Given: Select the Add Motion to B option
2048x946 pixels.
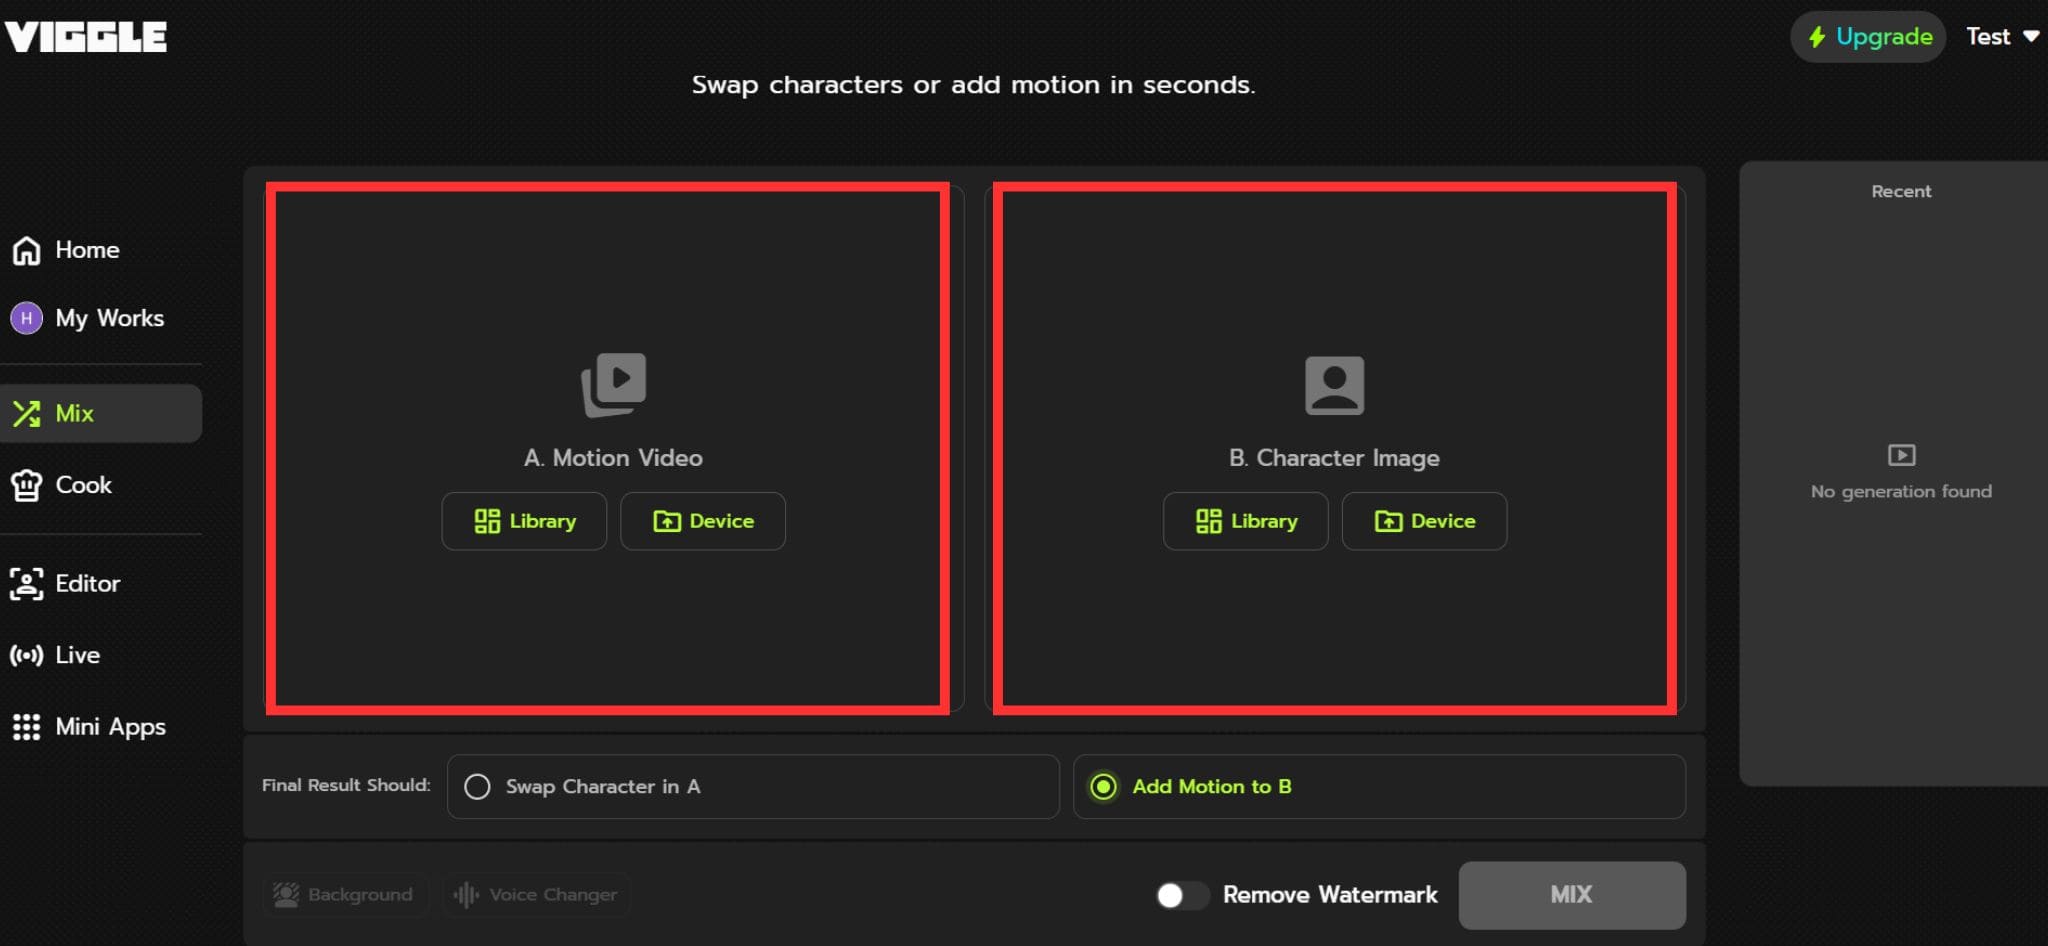Looking at the screenshot, I should [x=1104, y=787].
